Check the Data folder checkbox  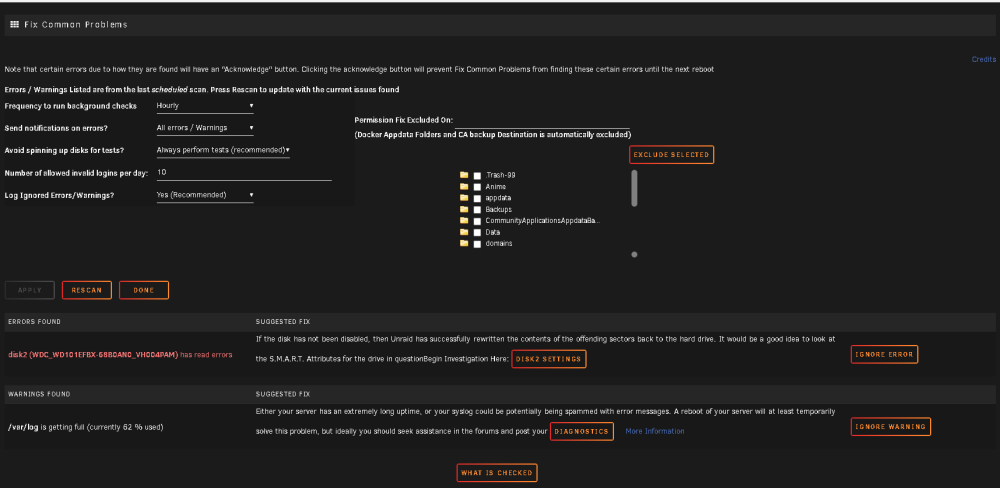coord(477,232)
